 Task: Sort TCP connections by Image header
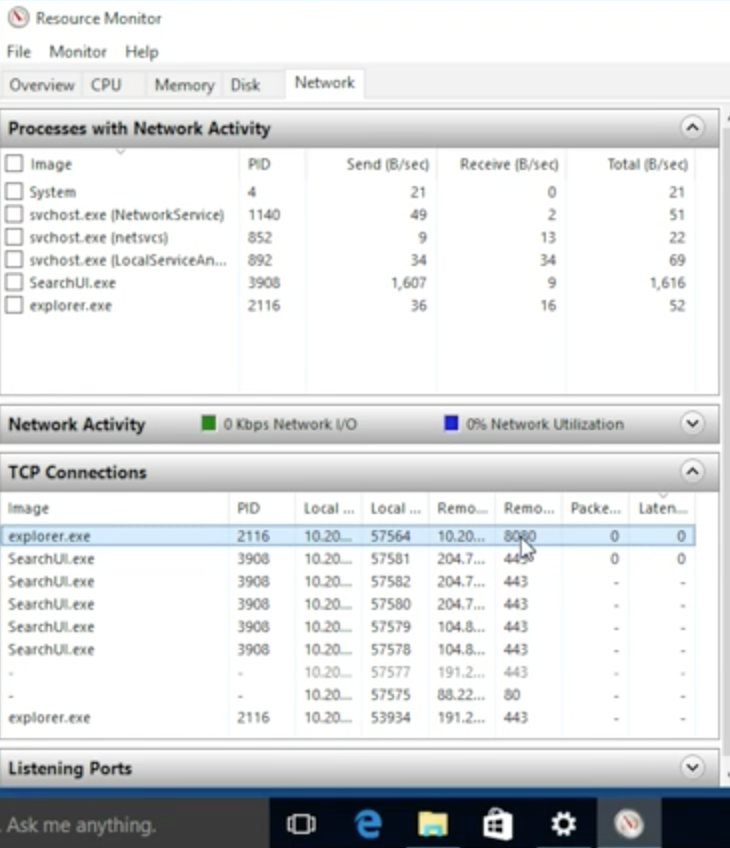tap(115, 508)
